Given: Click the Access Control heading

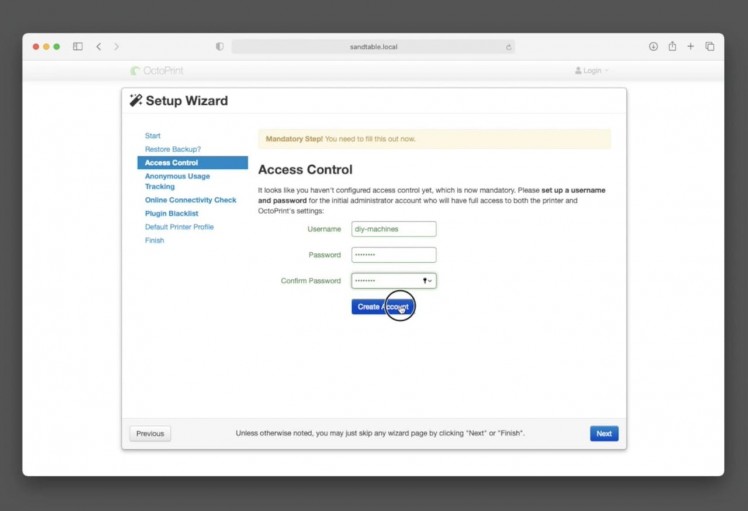Looking at the screenshot, I should pos(305,169).
